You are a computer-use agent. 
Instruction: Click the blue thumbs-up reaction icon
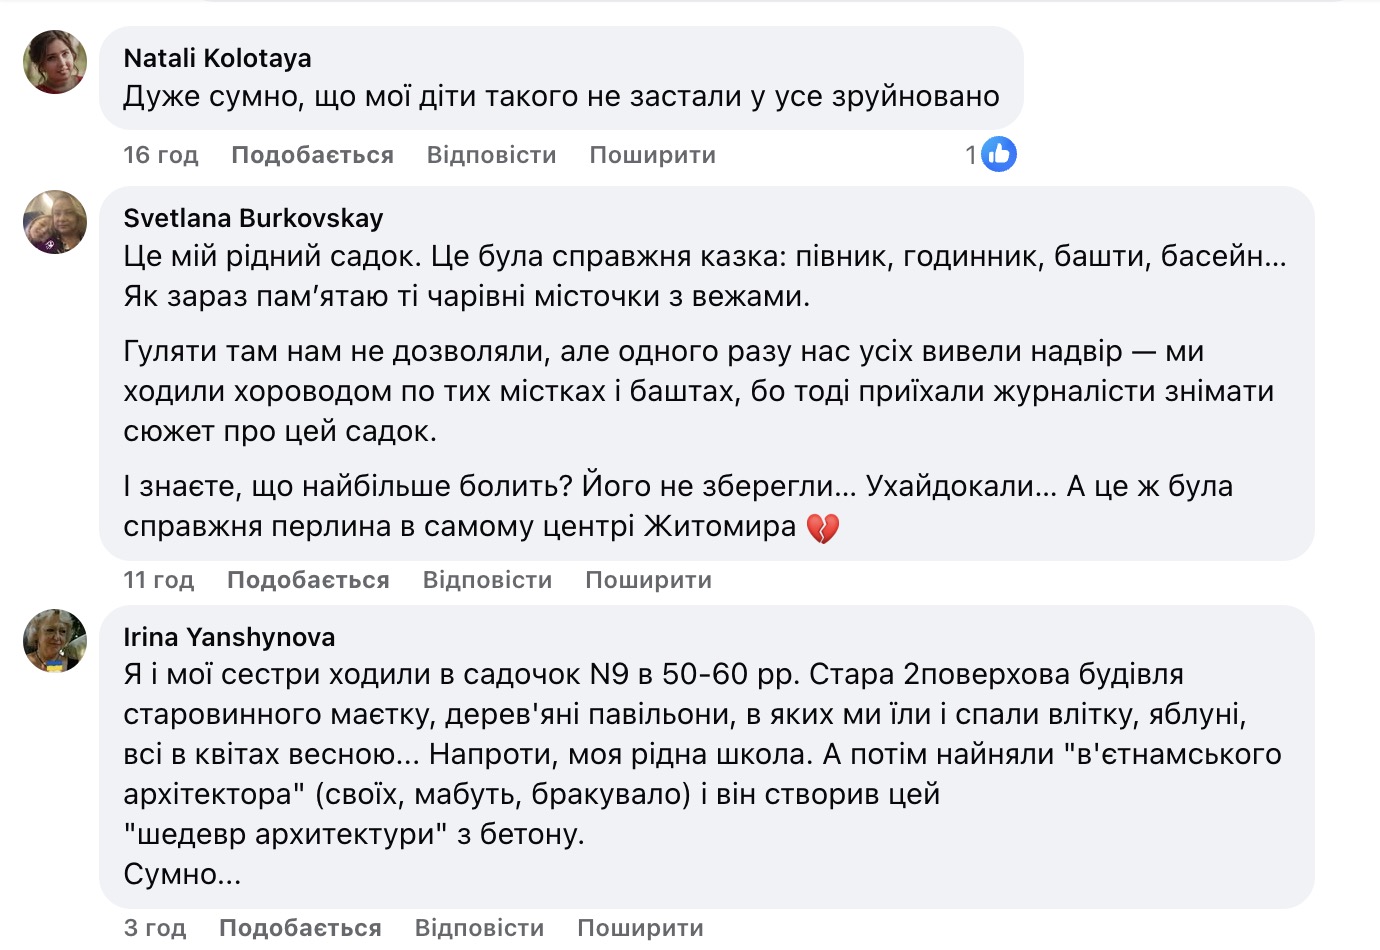click(x=998, y=155)
